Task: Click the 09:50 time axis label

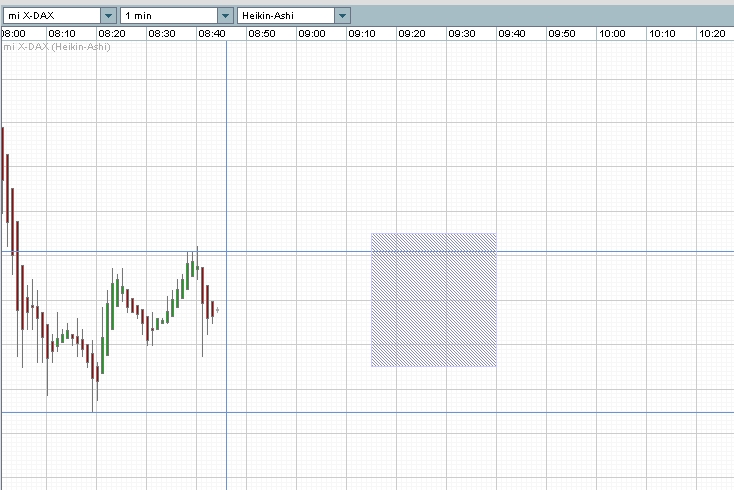Action: 562,34
